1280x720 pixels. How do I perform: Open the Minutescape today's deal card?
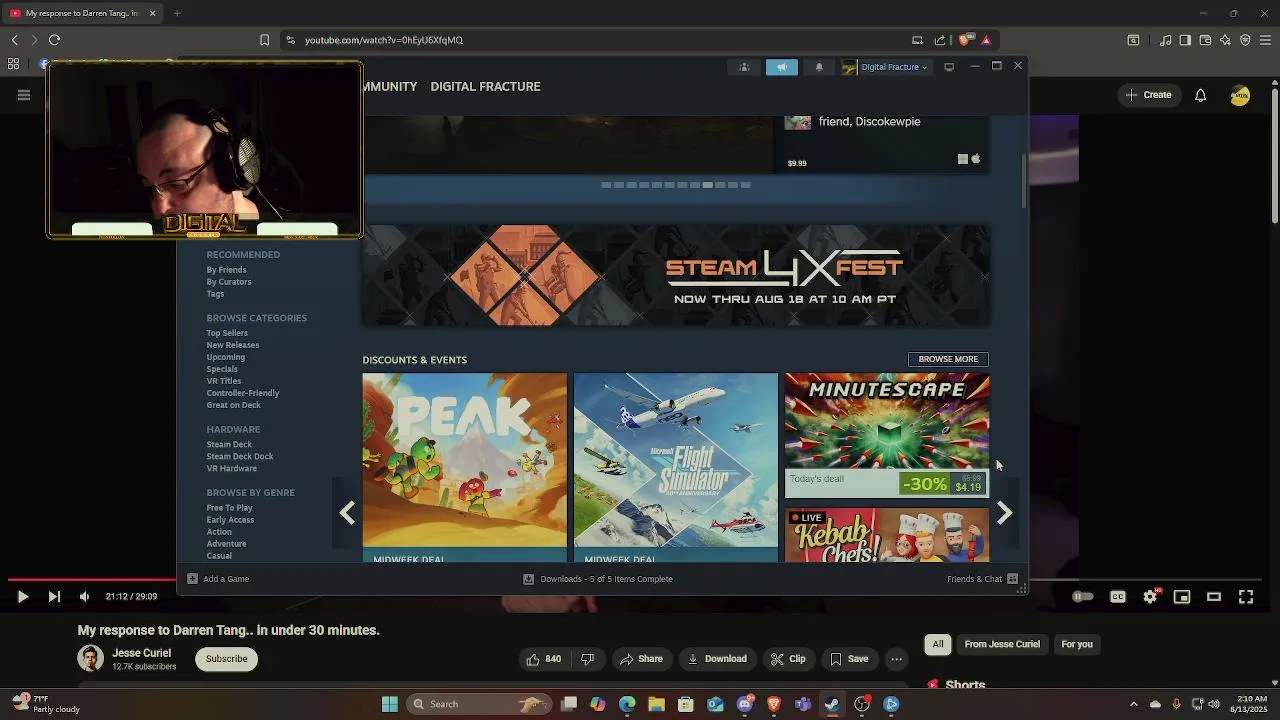coord(887,435)
